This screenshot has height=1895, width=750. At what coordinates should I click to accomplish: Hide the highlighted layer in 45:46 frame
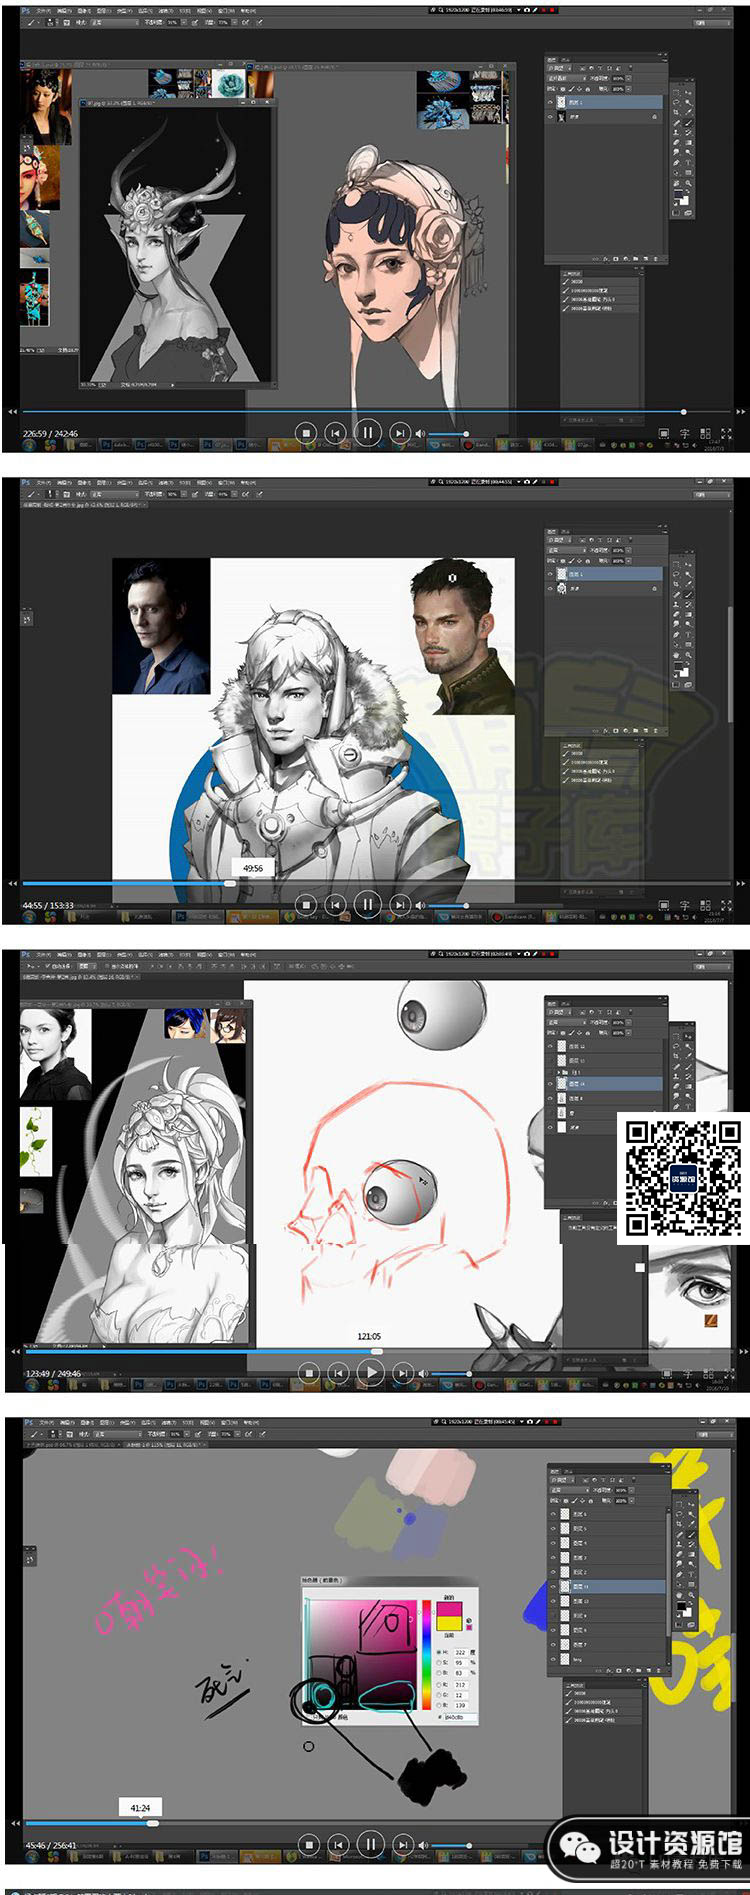tap(553, 1586)
